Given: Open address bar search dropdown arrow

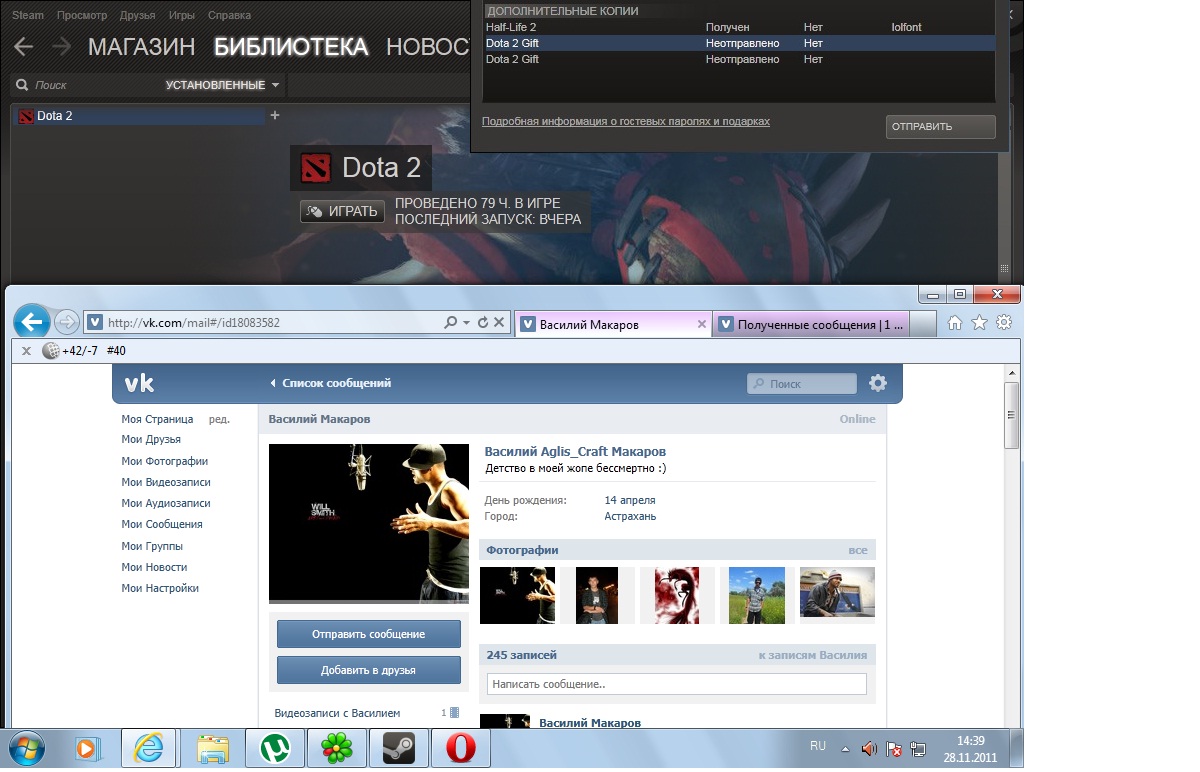Looking at the screenshot, I should [466, 322].
